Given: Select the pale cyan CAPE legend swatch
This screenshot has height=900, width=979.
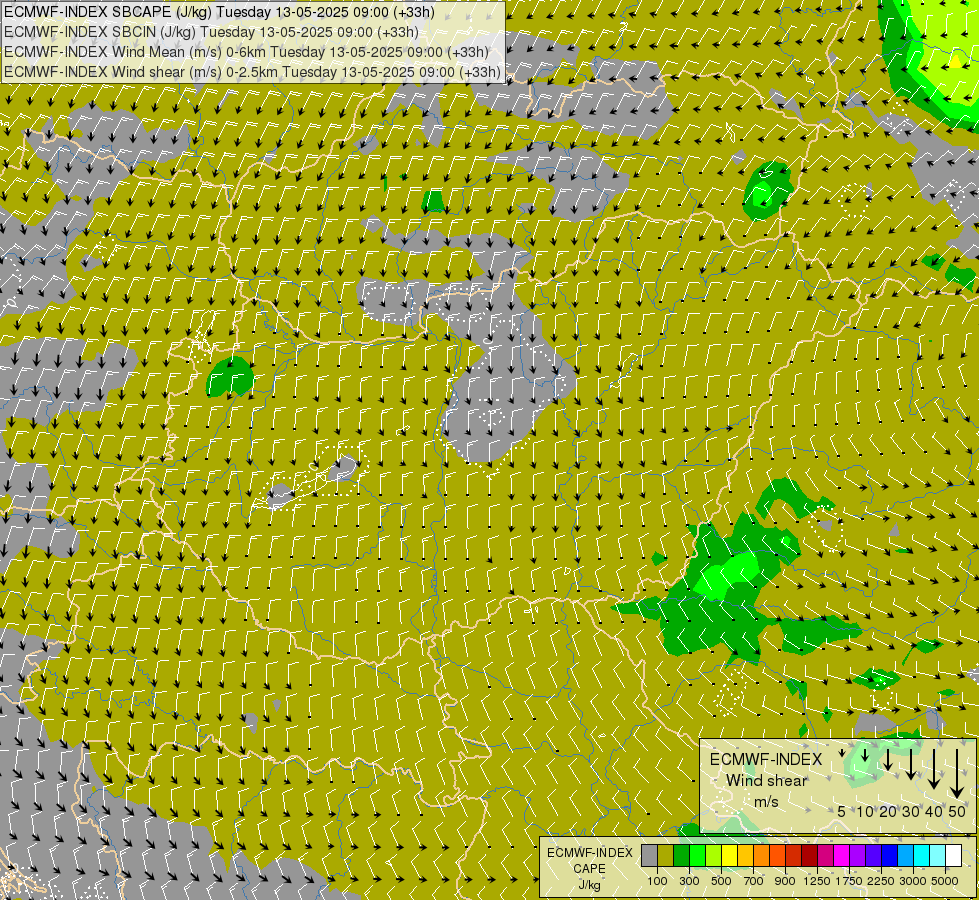Looking at the screenshot, I should pyautogui.click(x=938, y=856).
